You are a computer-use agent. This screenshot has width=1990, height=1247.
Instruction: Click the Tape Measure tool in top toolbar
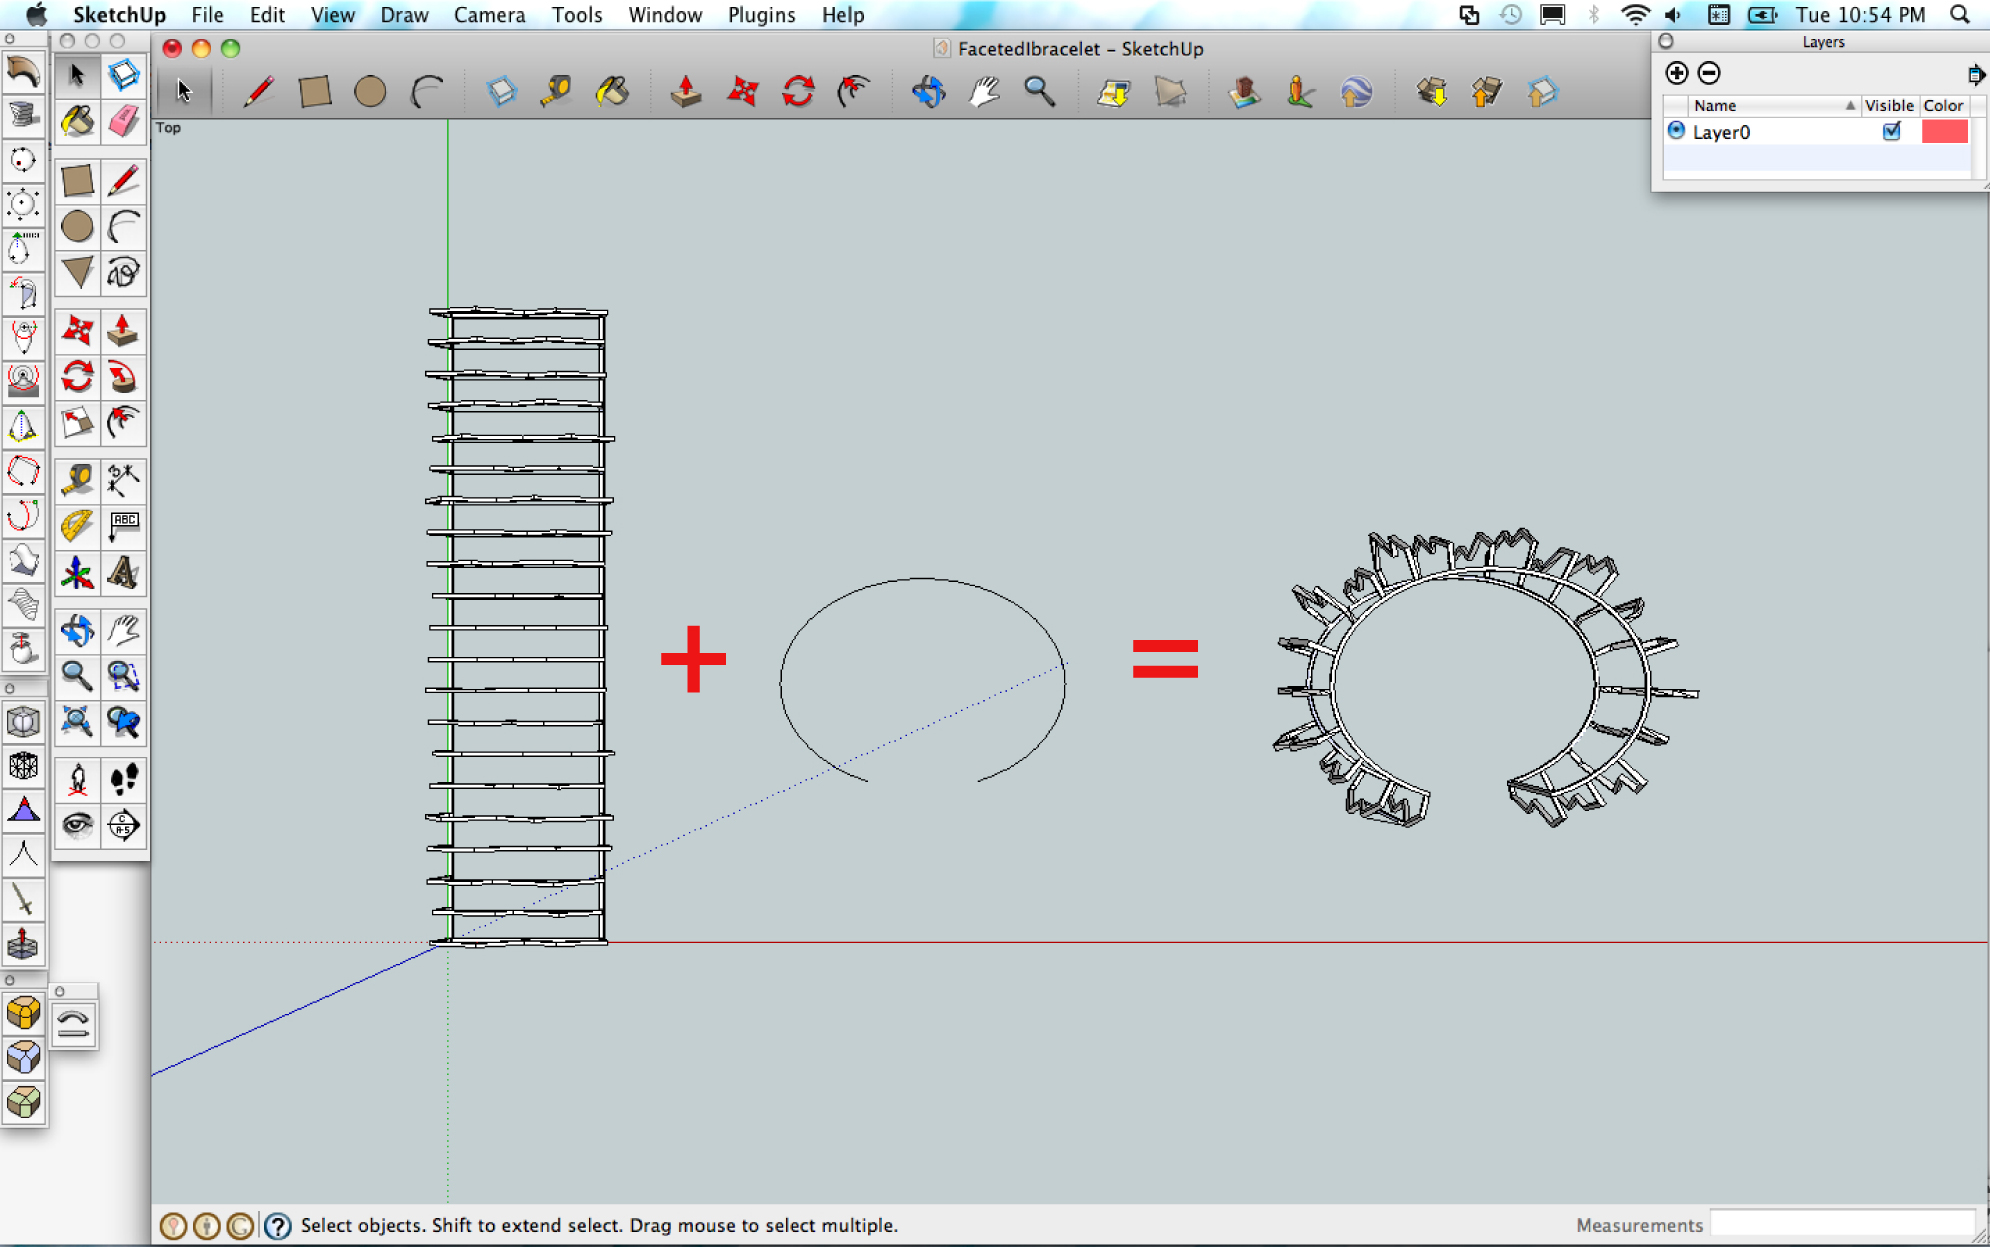(x=556, y=92)
